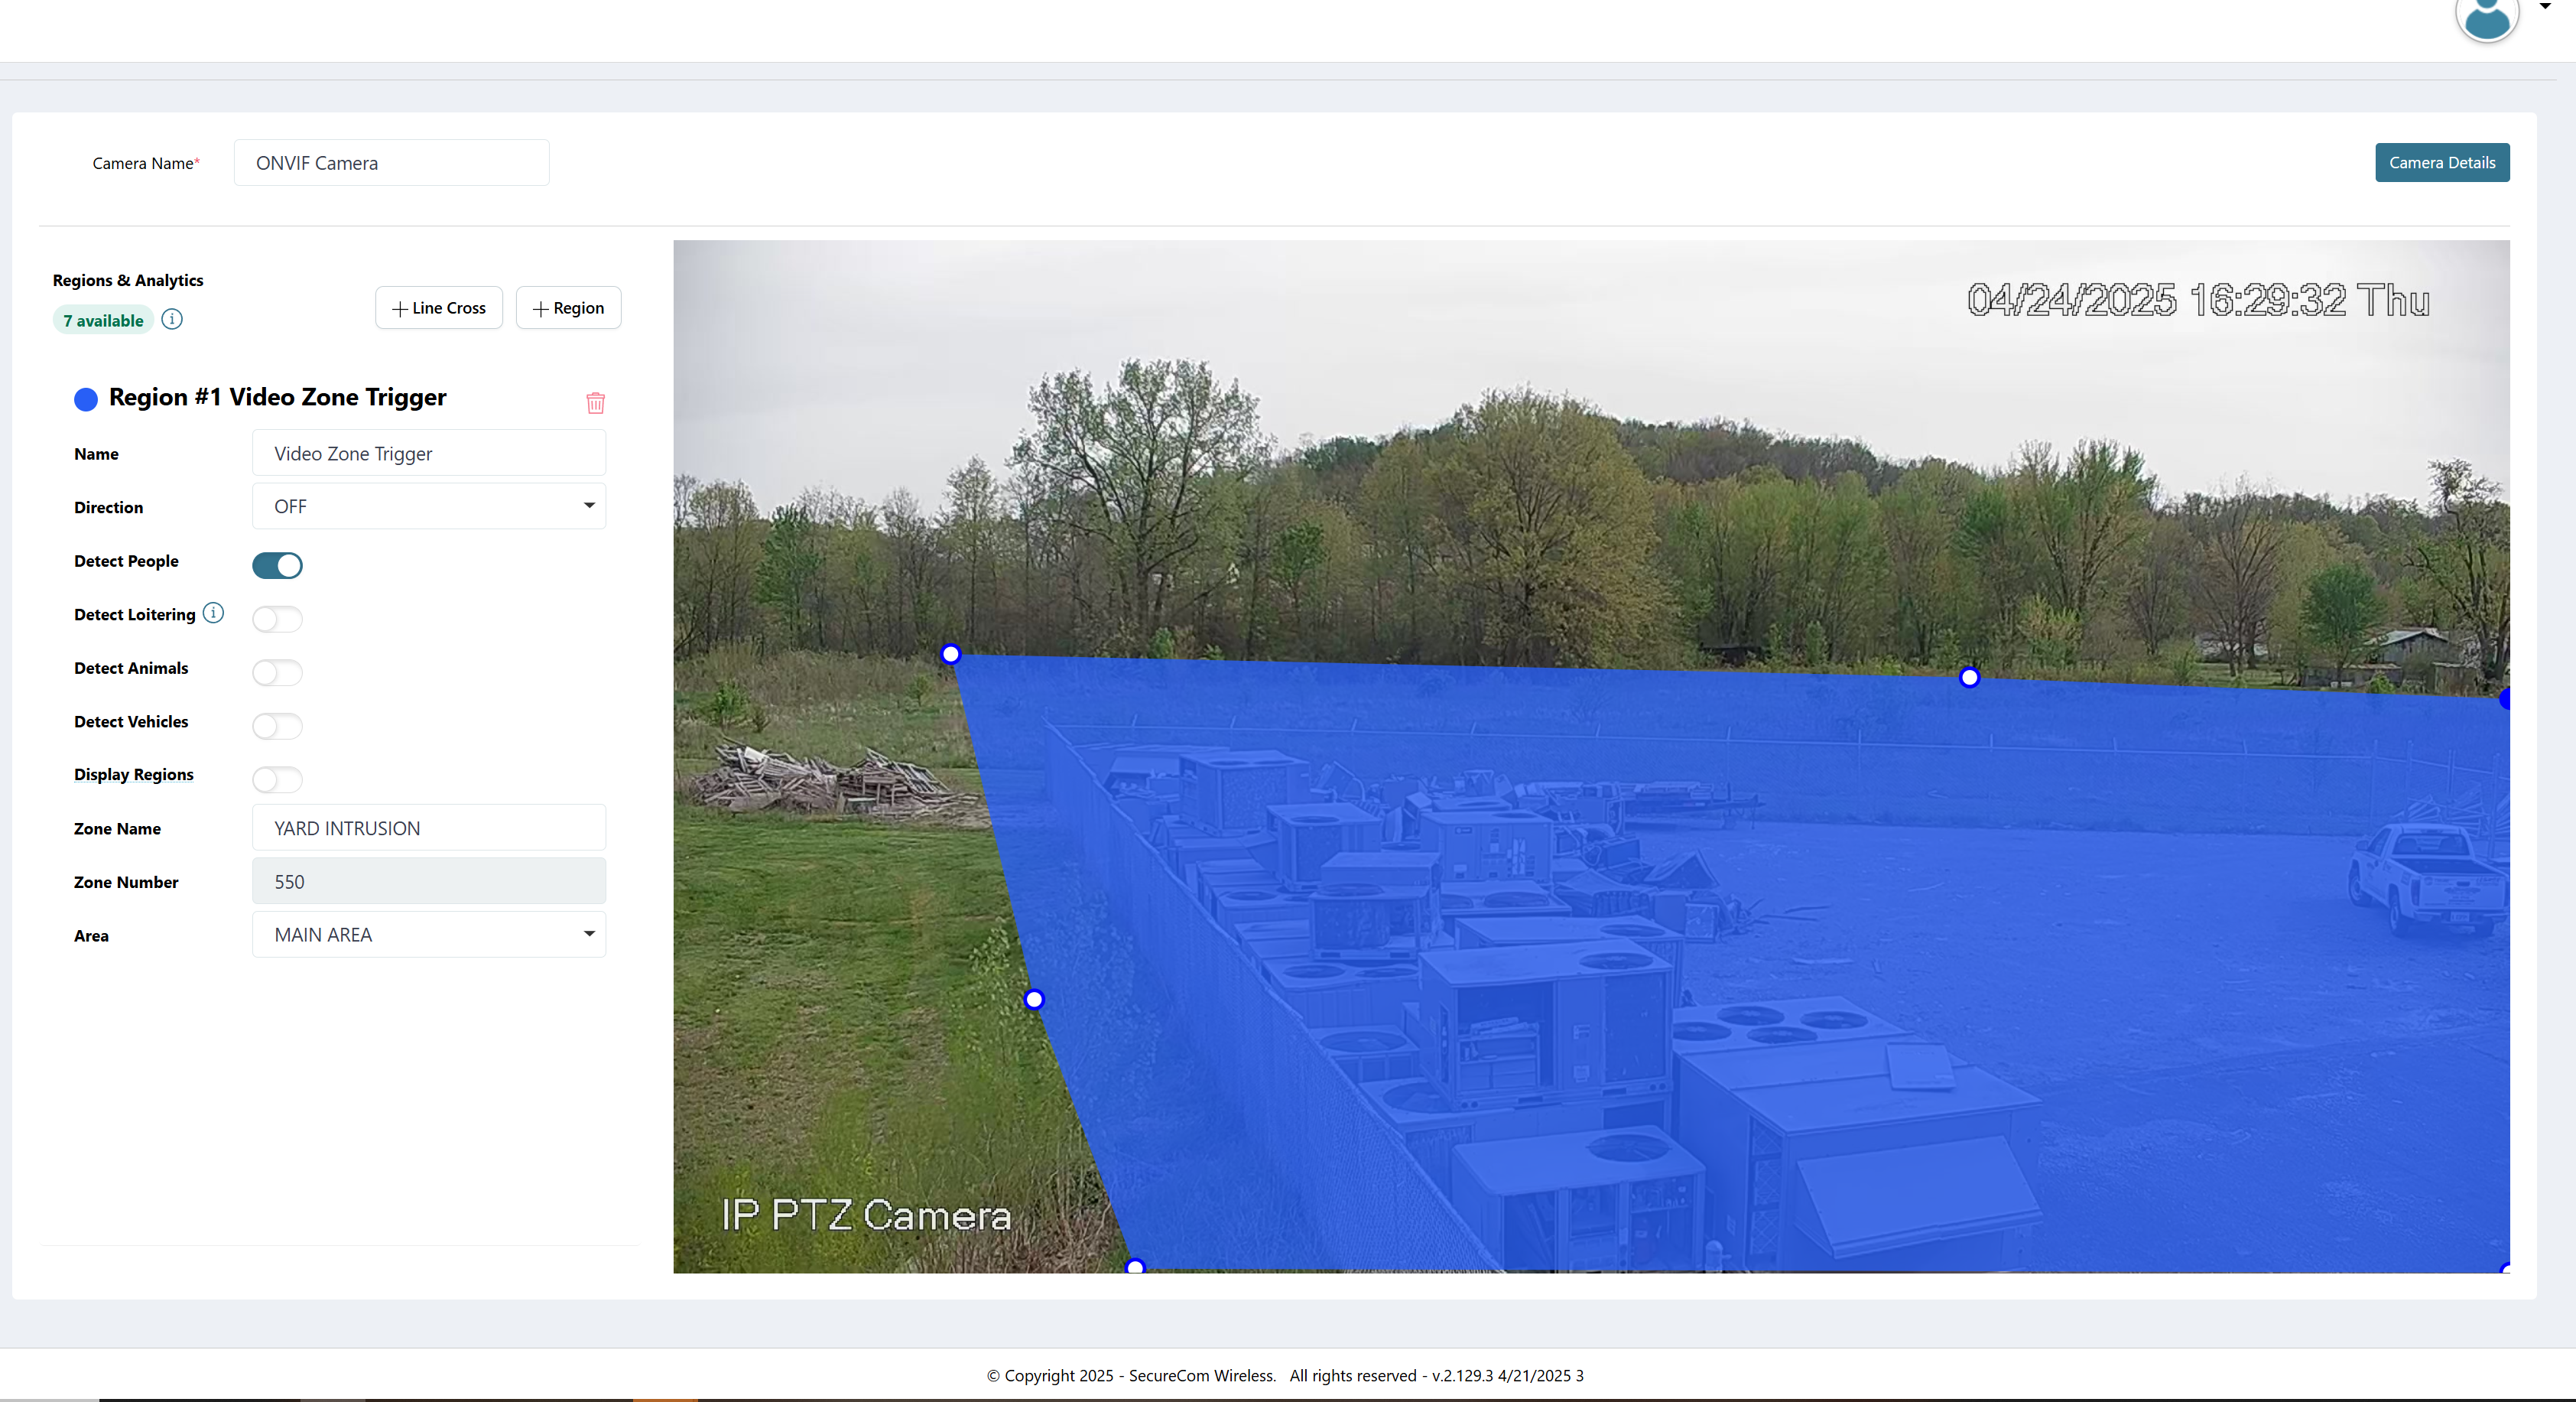Open Camera Details

pyautogui.click(x=2441, y=162)
